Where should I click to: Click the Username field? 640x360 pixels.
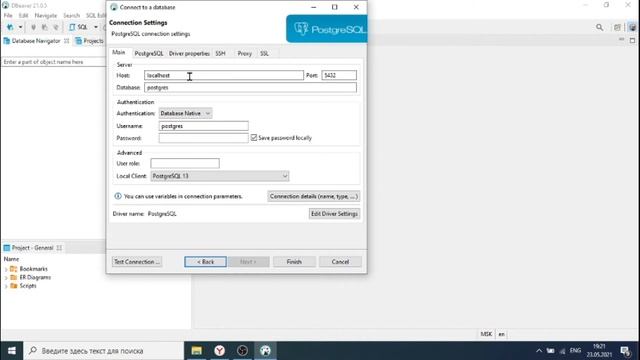[203, 126]
